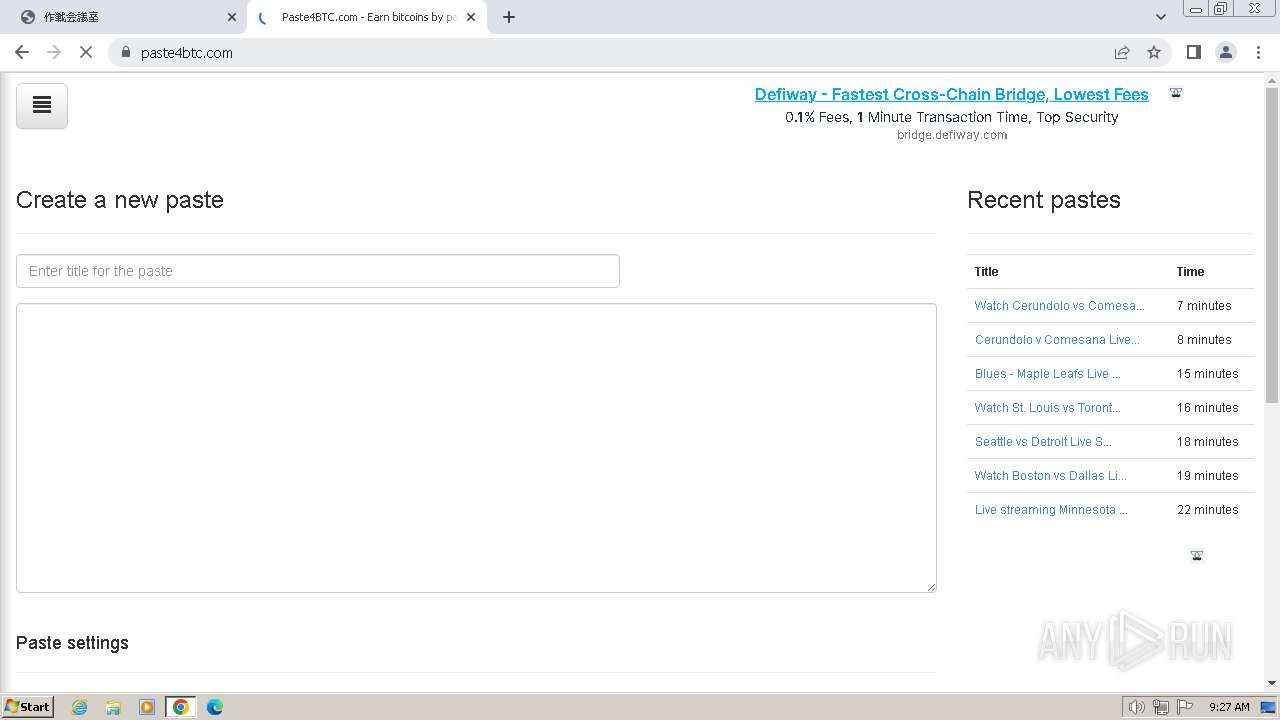
Task: Click bridge.defiway.com ad URL text
Action: (951, 135)
